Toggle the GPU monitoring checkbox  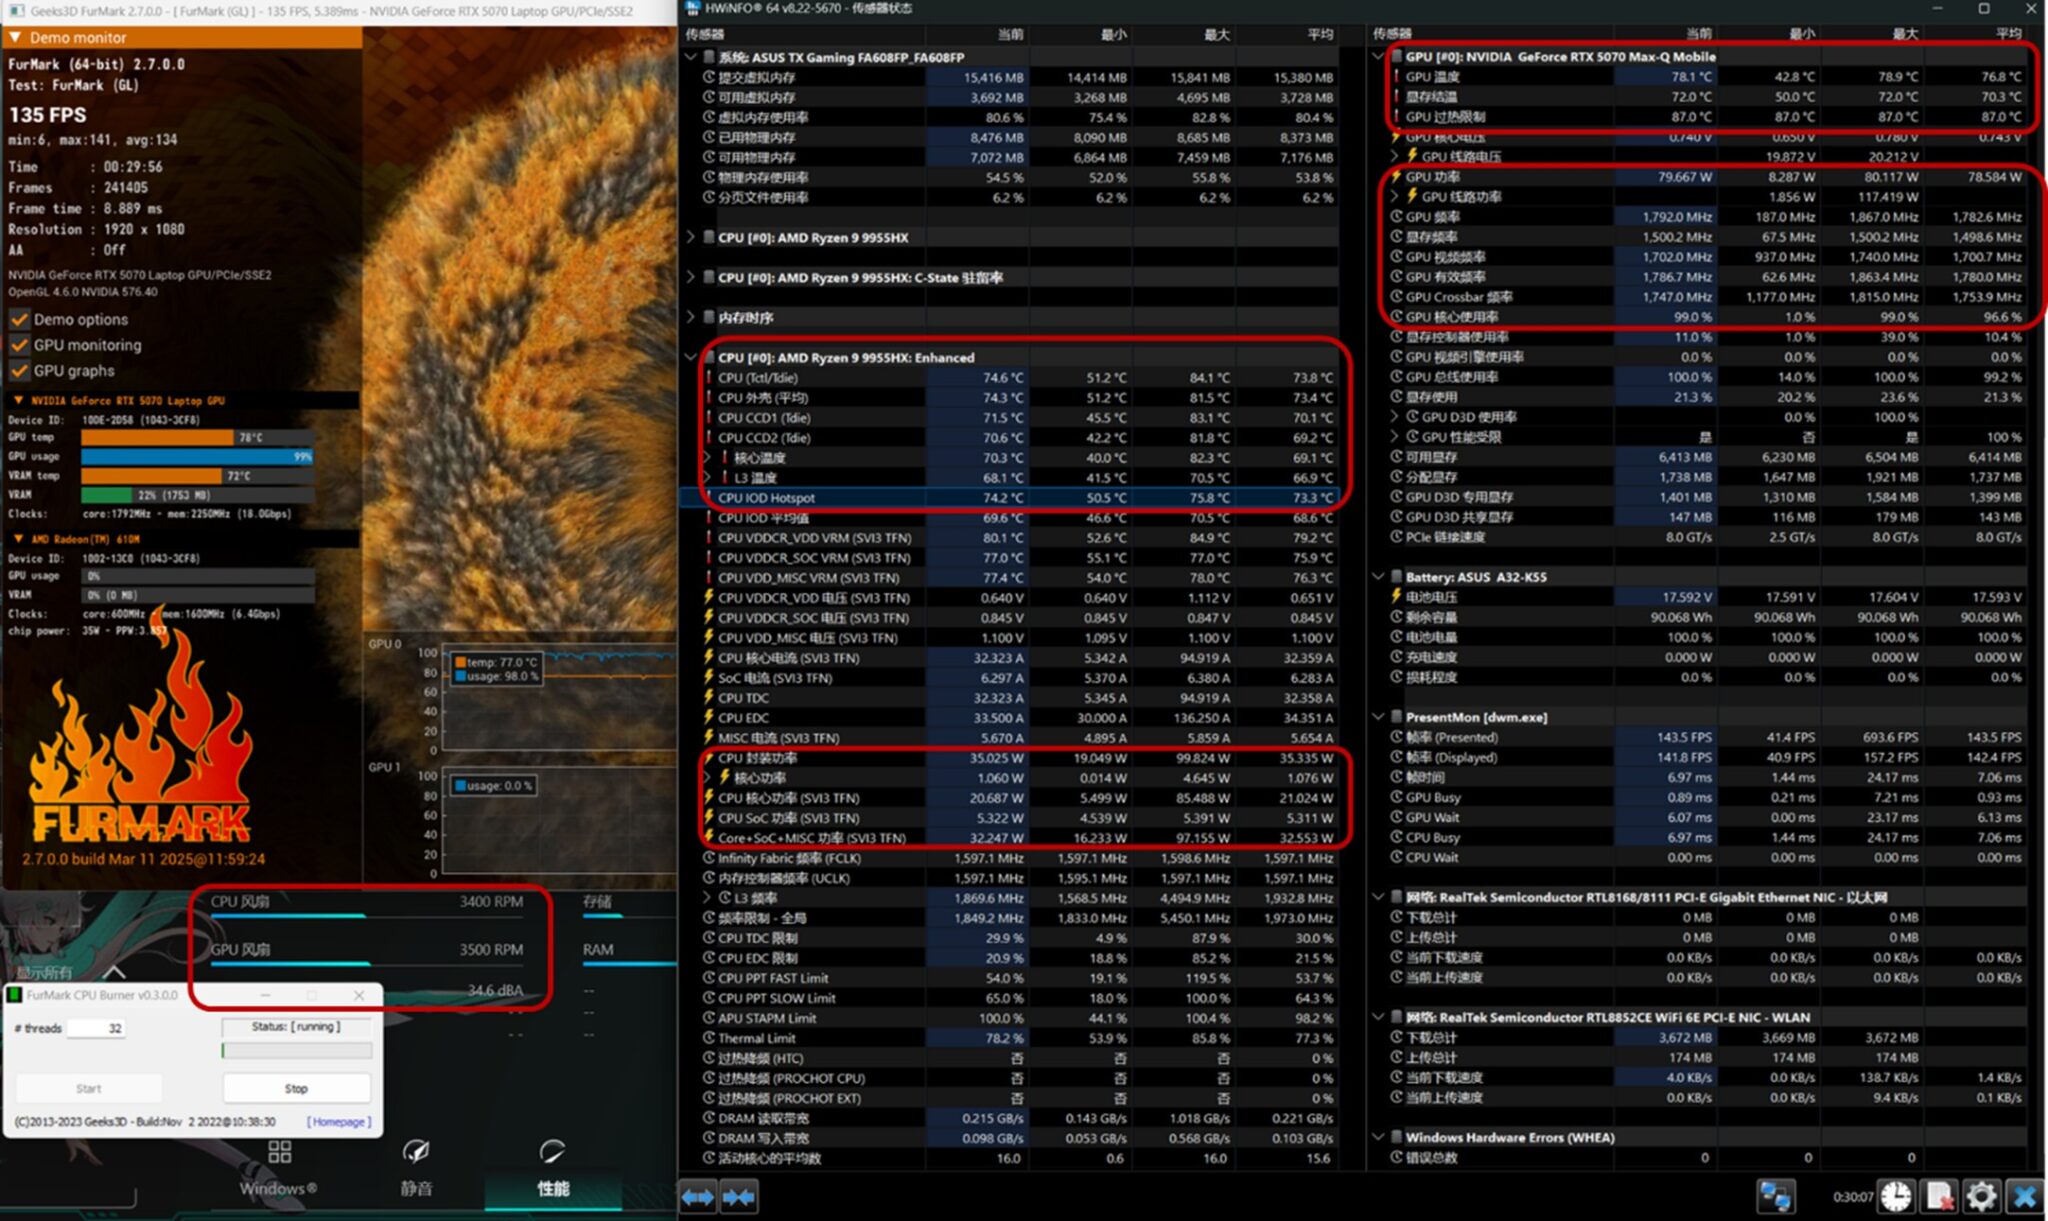19,345
